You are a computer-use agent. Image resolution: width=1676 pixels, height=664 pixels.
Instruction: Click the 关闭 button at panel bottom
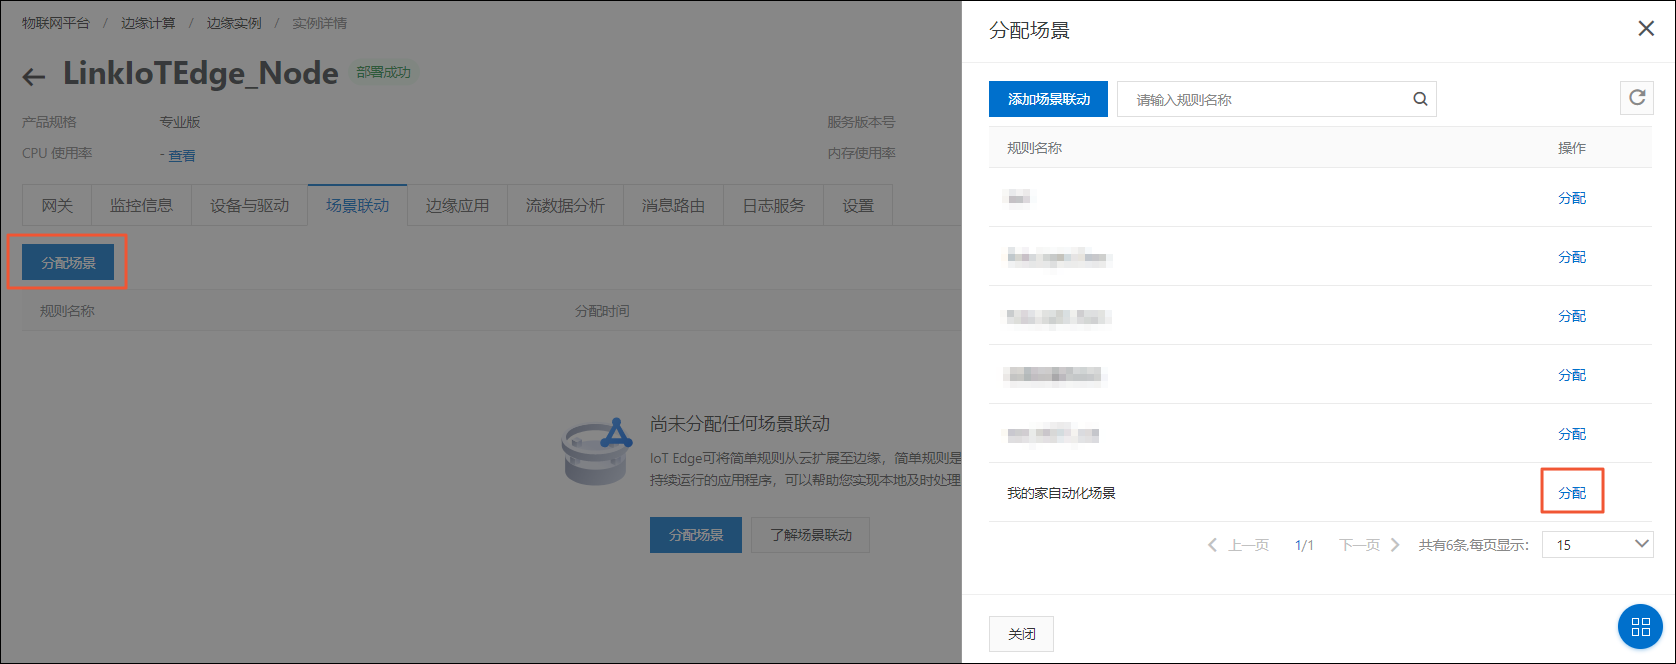(x=1021, y=634)
